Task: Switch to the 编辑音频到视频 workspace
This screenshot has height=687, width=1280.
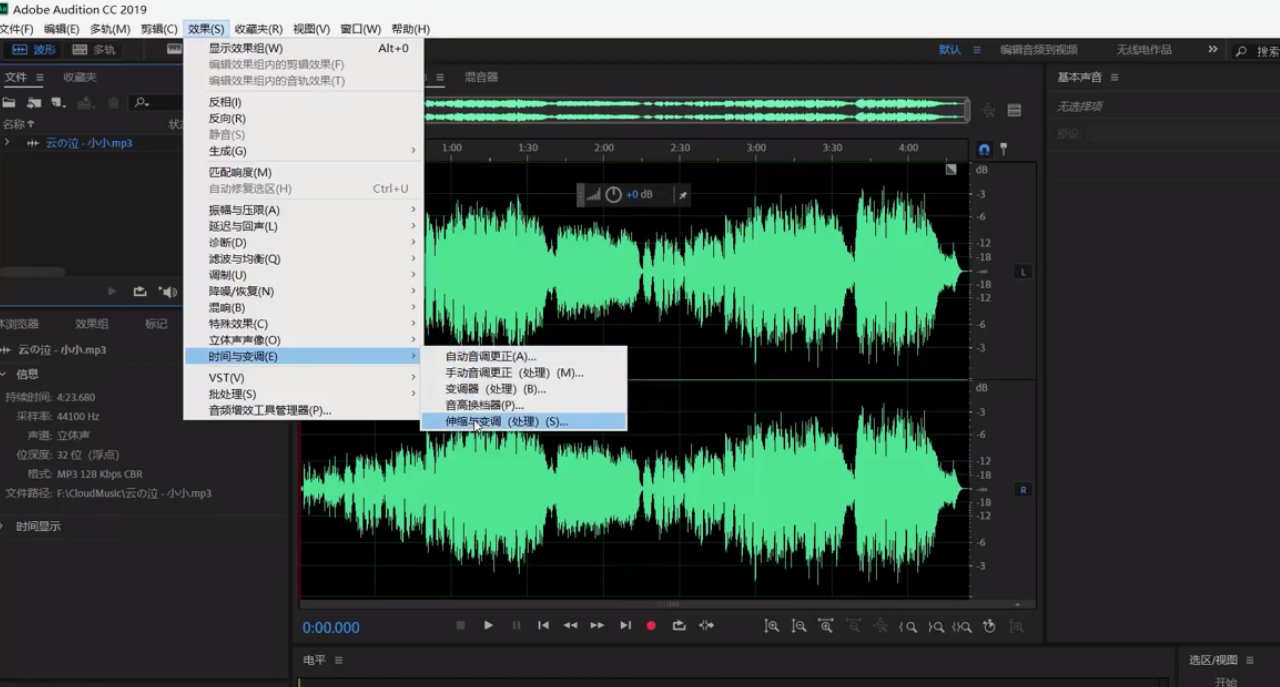Action: click(x=1038, y=50)
